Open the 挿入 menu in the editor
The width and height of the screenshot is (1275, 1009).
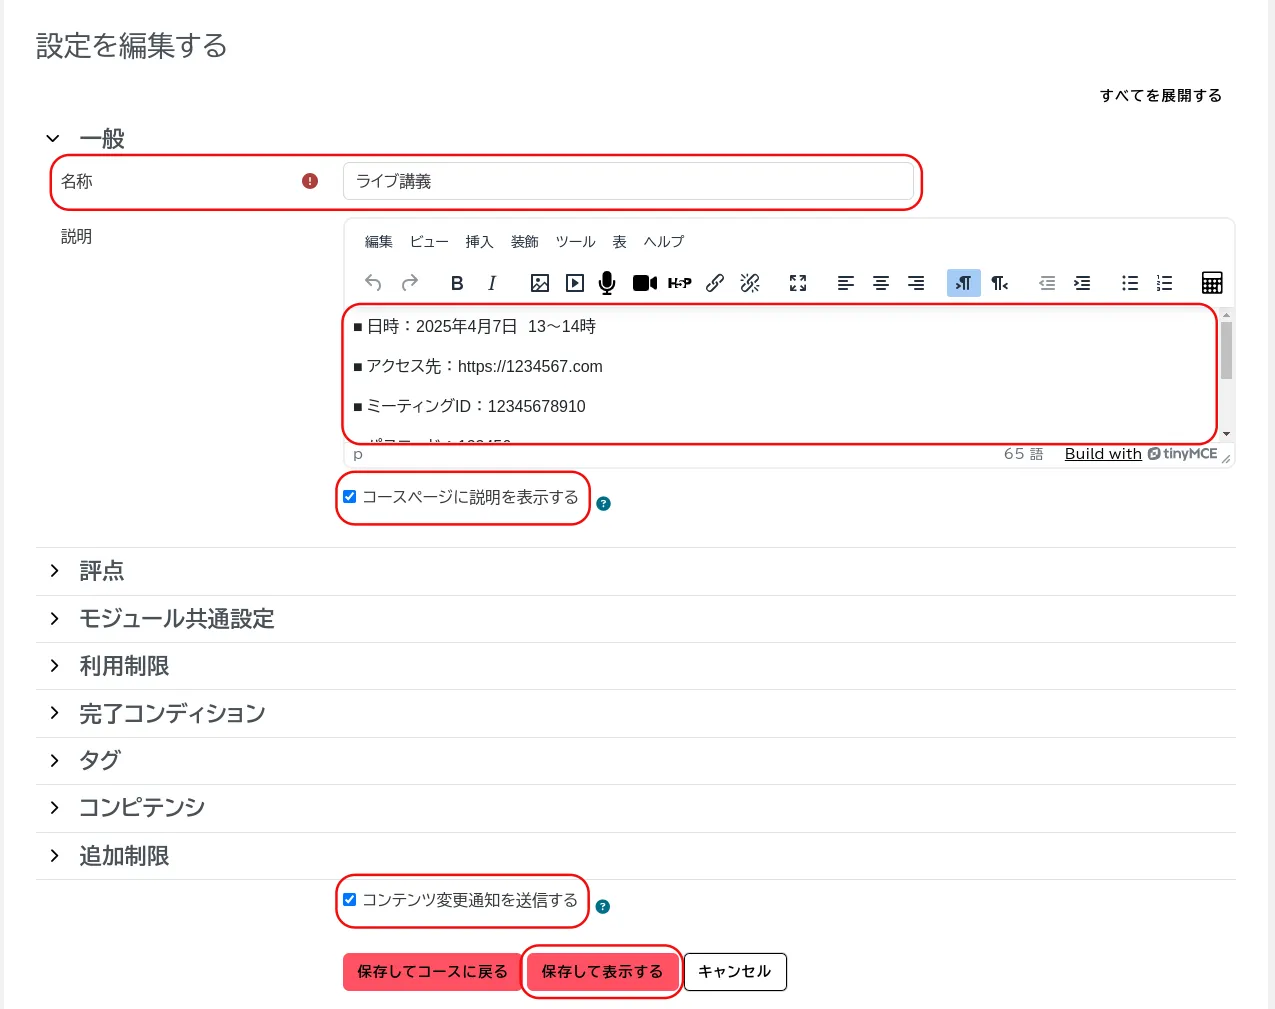[x=479, y=242]
